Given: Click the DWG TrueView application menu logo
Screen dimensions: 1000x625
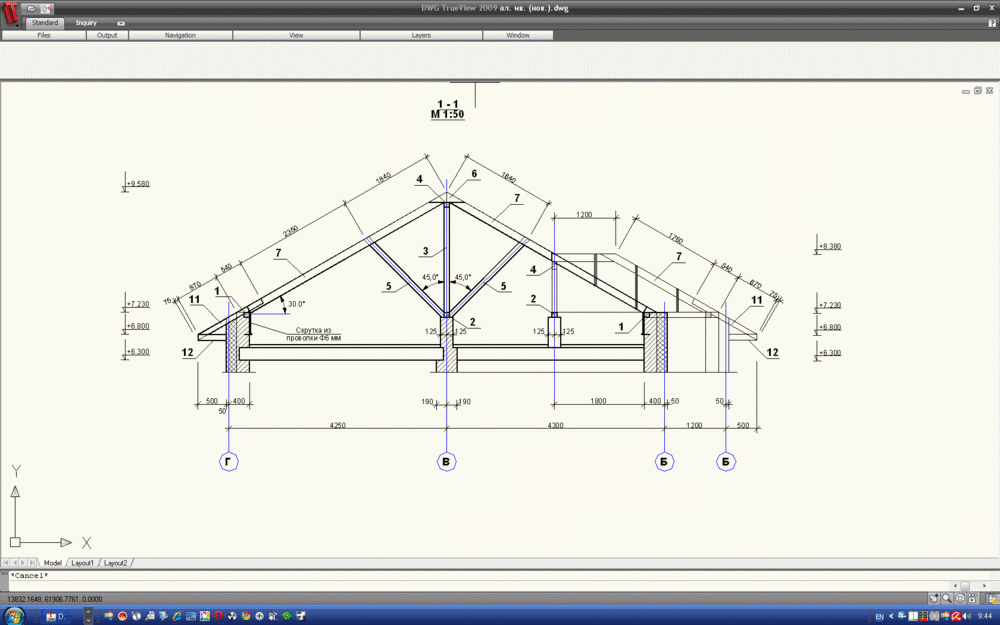Looking at the screenshot, I should point(11,17).
